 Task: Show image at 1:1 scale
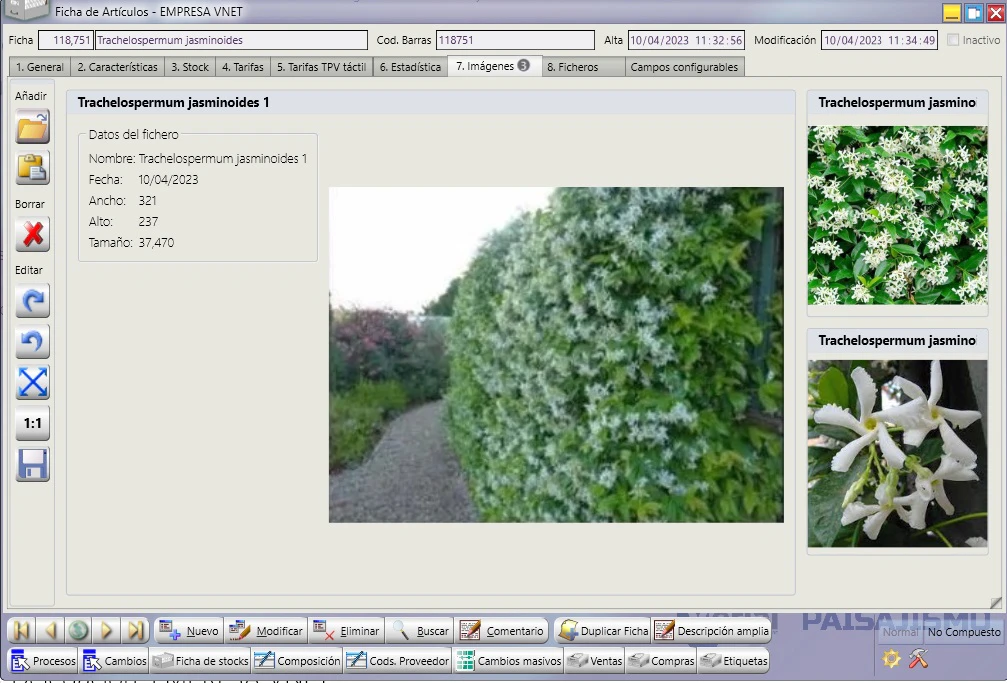point(32,423)
